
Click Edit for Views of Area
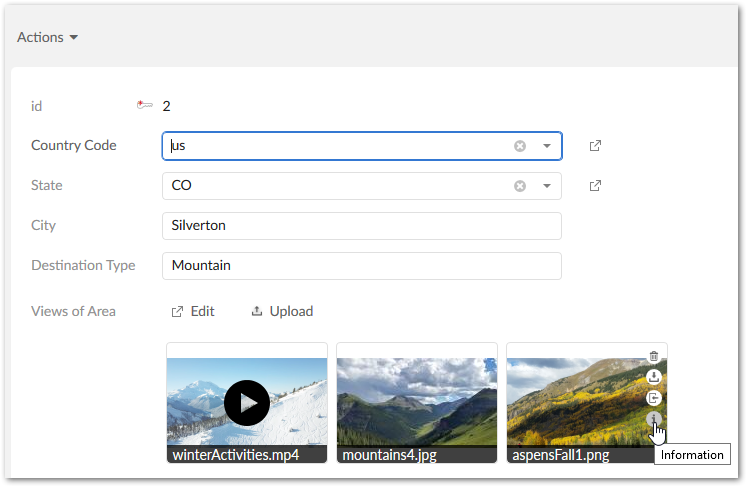pyautogui.click(x=193, y=311)
